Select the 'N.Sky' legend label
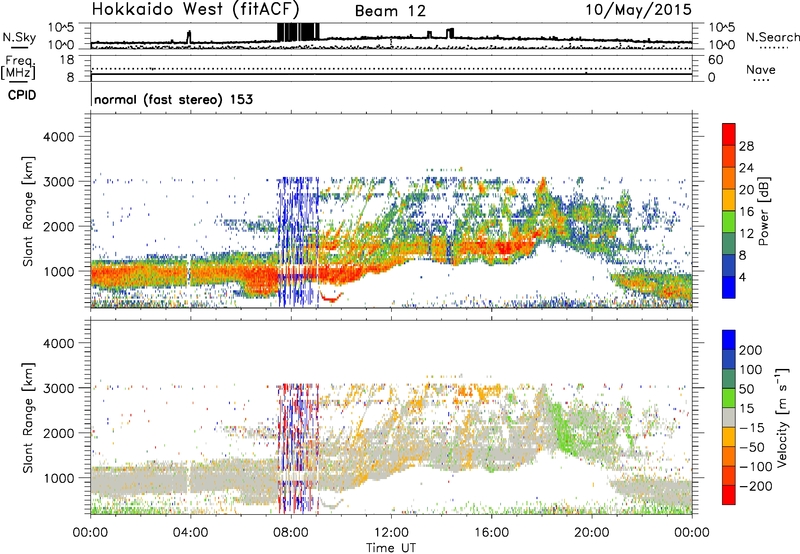This screenshot has width=800, height=554. [x=19, y=37]
